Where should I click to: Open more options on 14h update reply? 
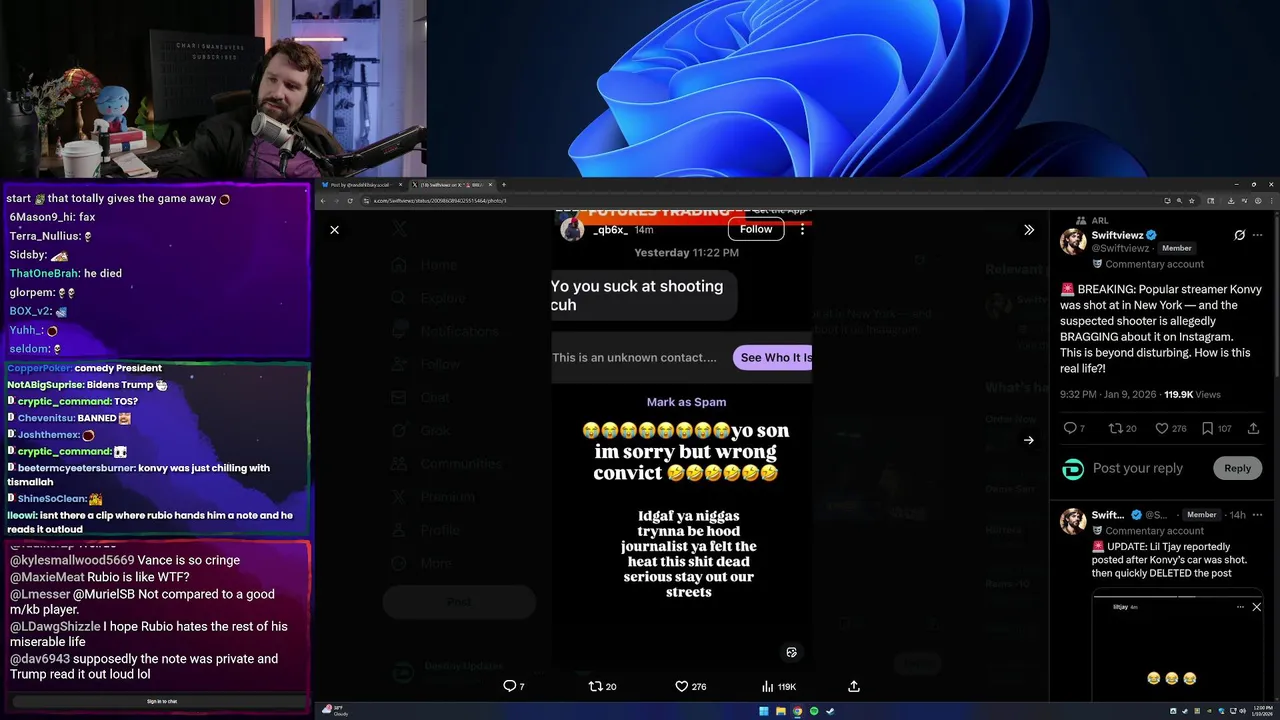[1258, 515]
